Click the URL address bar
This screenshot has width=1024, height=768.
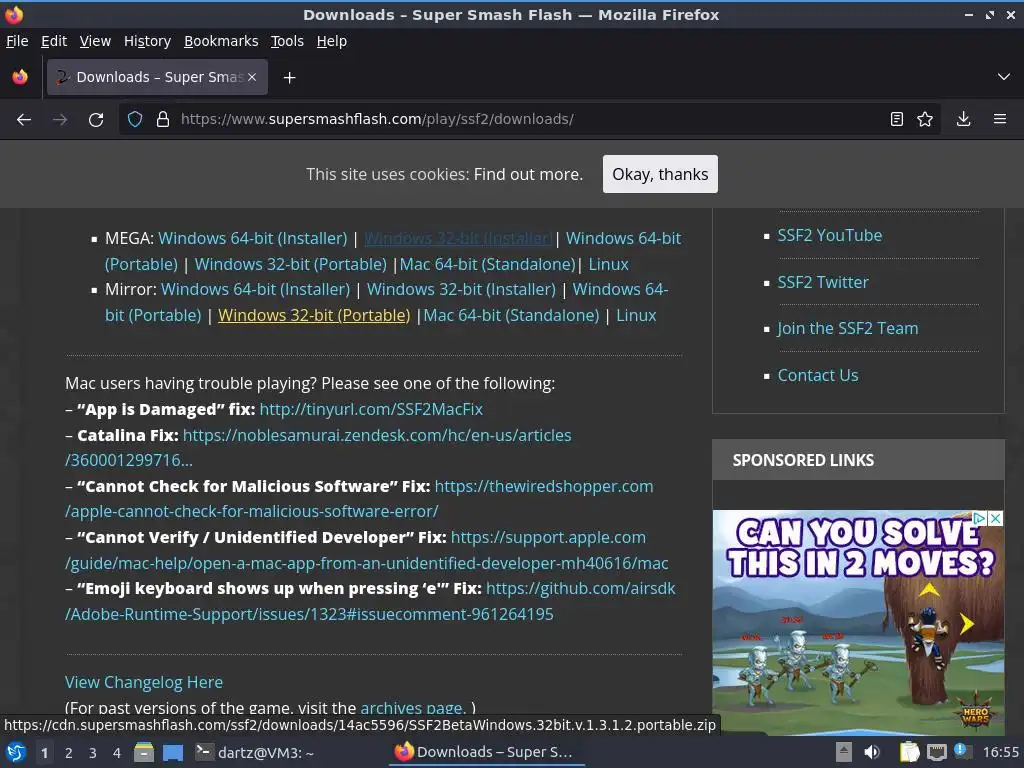(x=528, y=119)
